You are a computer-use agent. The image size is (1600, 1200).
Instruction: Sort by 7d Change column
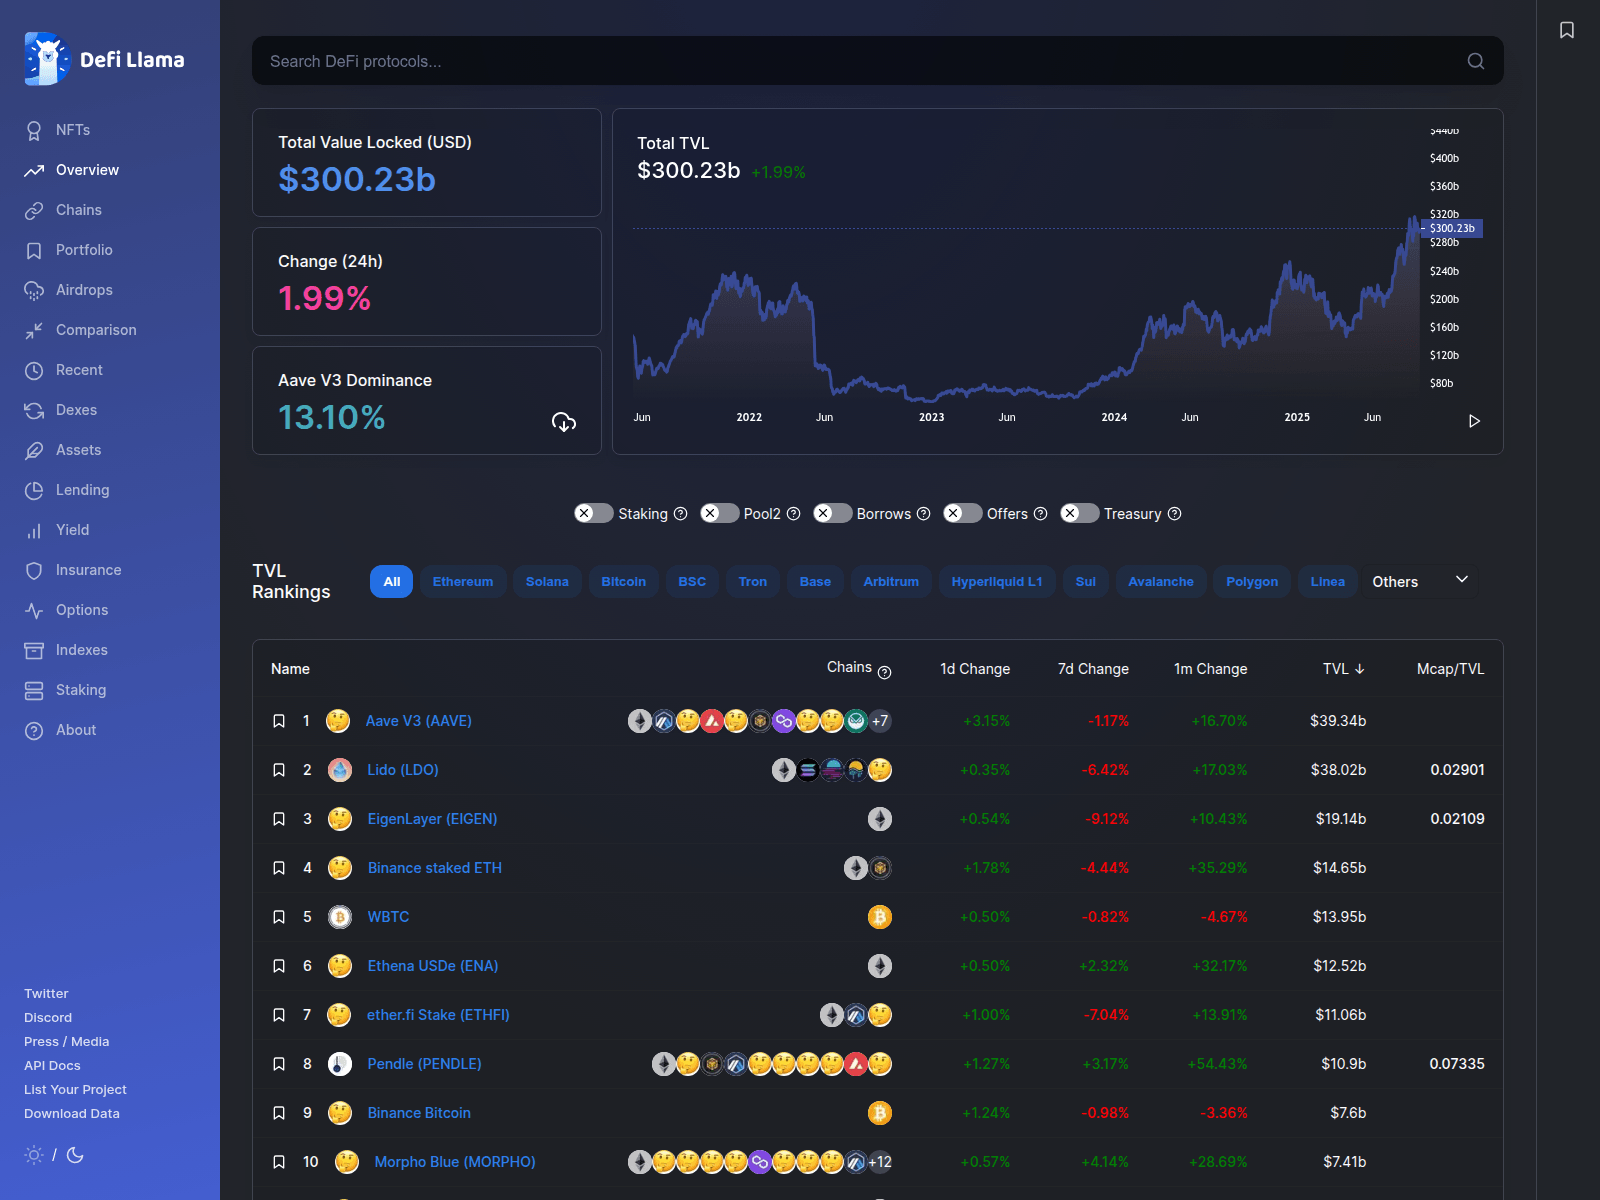[1093, 669]
